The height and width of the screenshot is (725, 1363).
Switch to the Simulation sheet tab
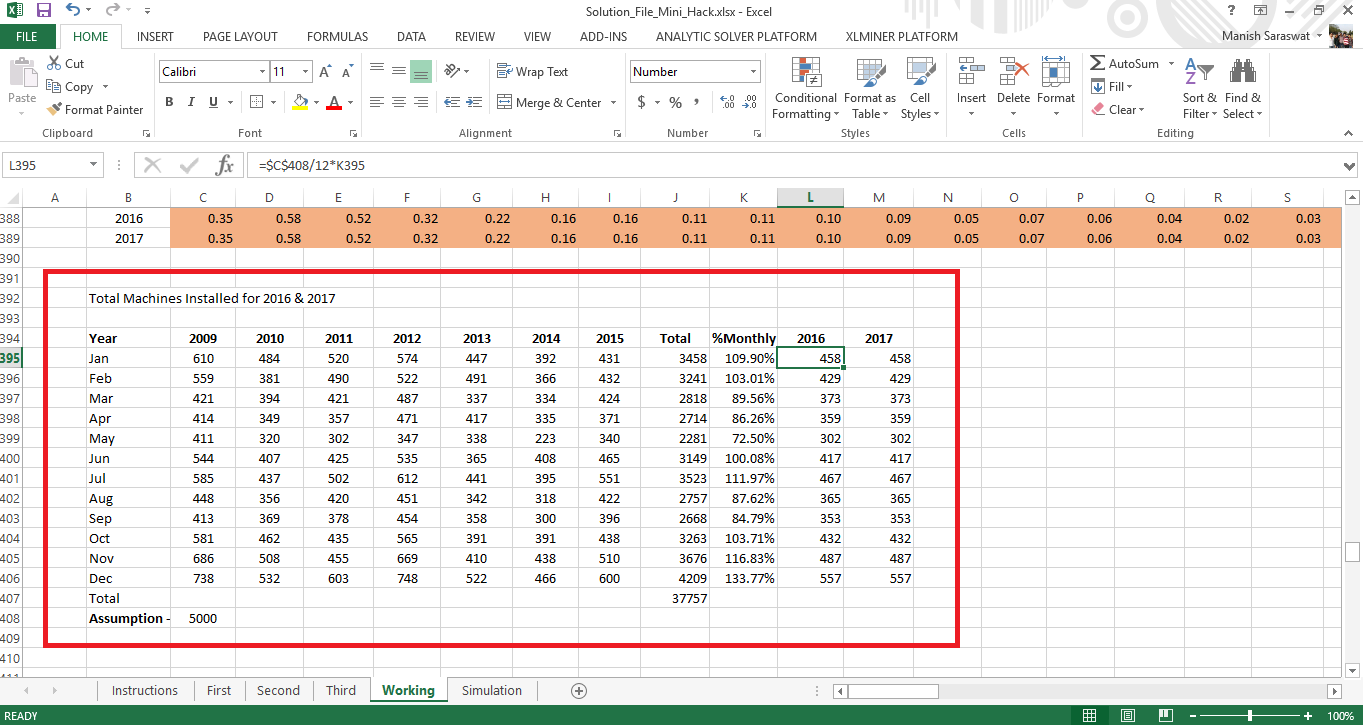(491, 690)
